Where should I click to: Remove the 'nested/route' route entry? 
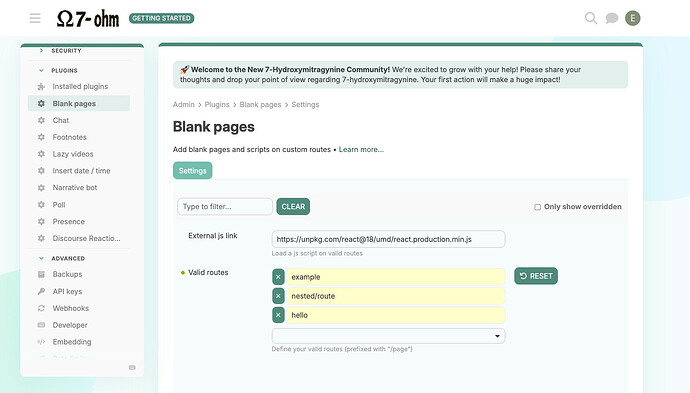(278, 296)
